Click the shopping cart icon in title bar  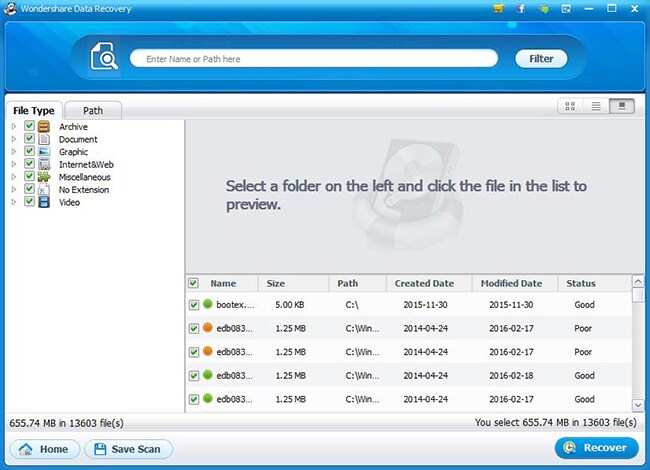tap(499, 8)
